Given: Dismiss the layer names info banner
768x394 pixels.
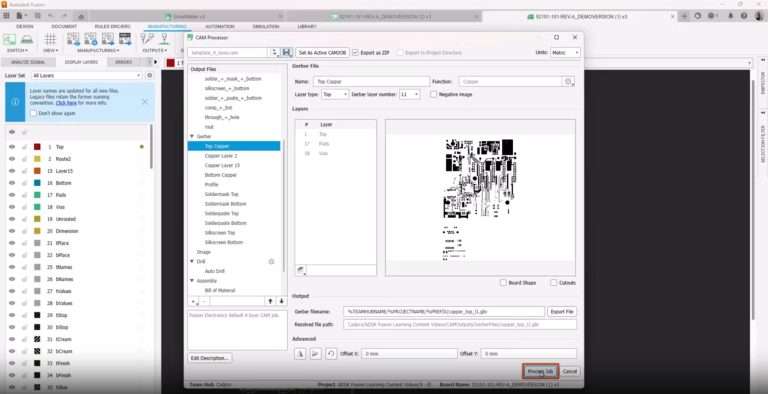Looking at the screenshot, I should (144, 101).
